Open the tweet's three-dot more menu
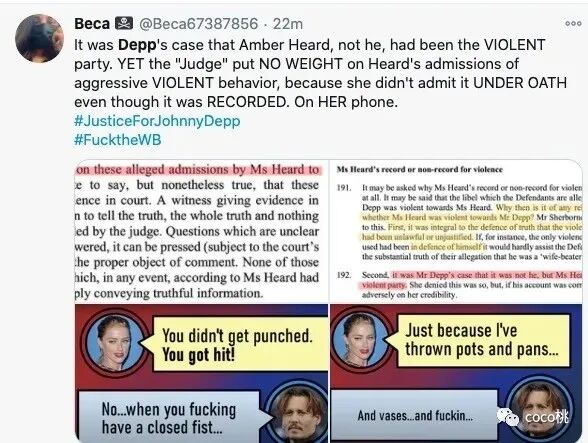This screenshot has height=443, width=588. tap(573, 23)
